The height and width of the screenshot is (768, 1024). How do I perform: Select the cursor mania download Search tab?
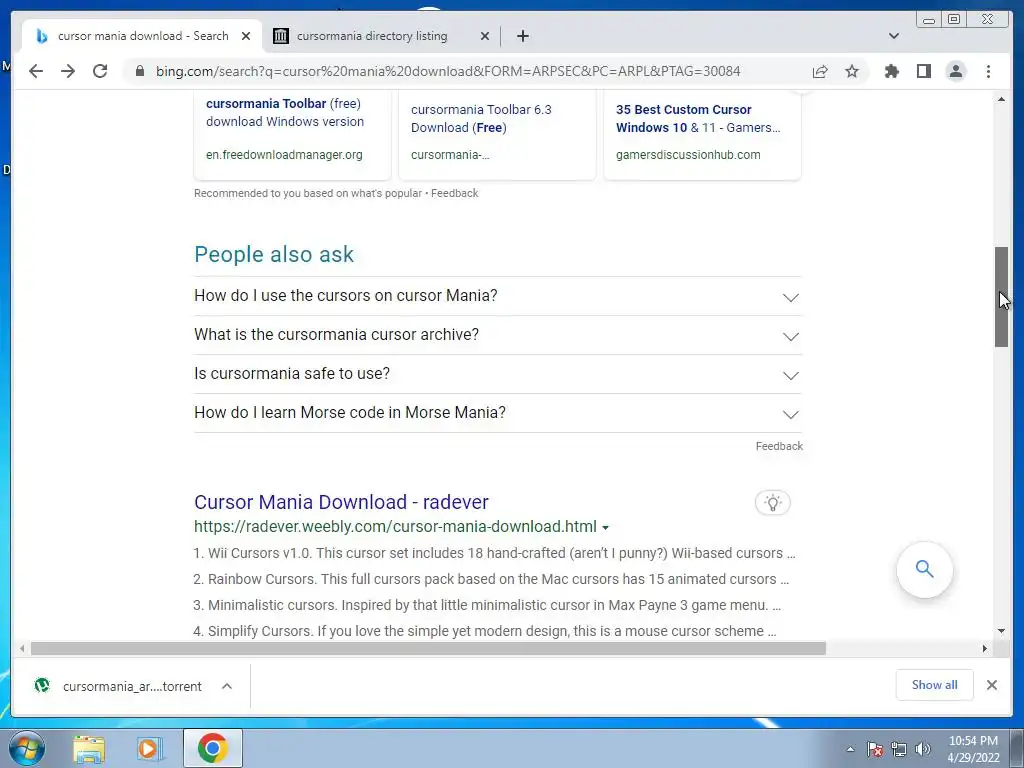coord(142,36)
